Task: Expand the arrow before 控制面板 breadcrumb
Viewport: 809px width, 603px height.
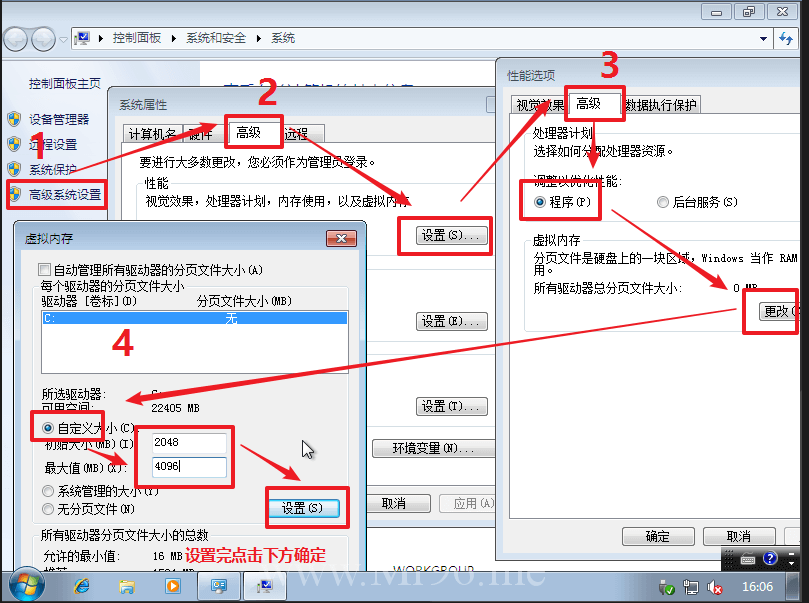Action: [x=101, y=38]
